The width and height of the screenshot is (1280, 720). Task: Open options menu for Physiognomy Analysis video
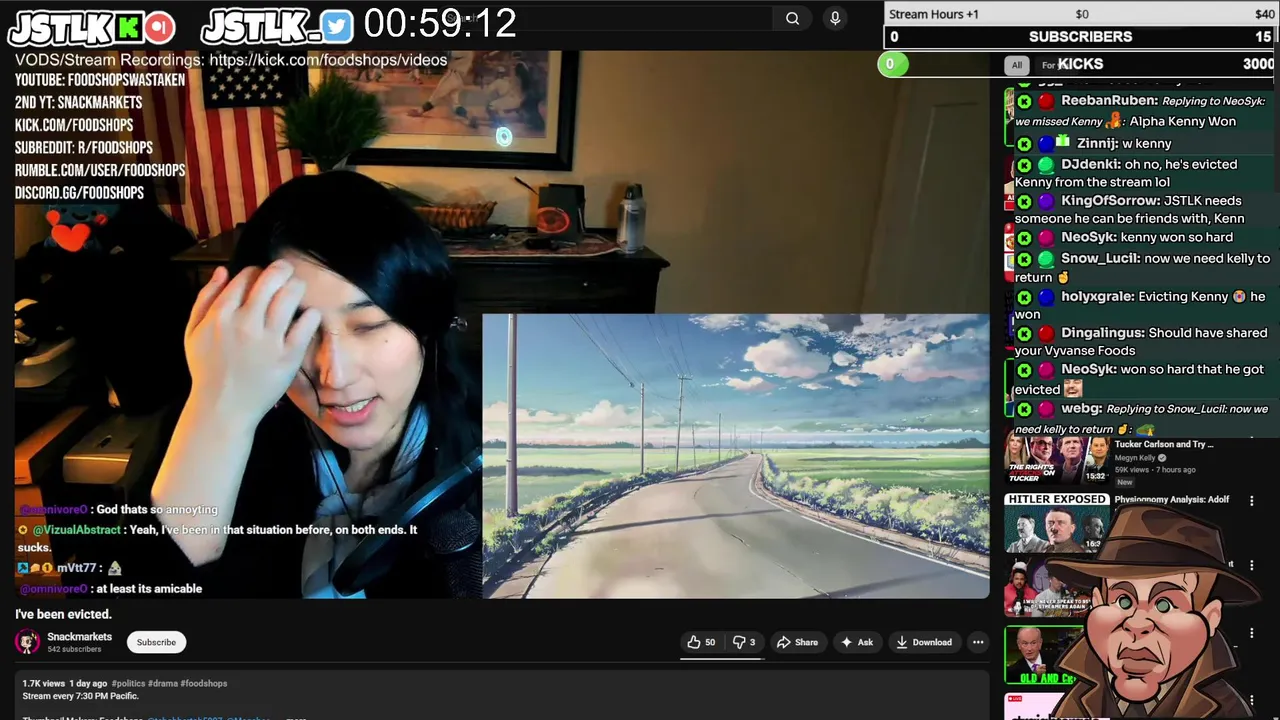pyautogui.click(x=1251, y=501)
